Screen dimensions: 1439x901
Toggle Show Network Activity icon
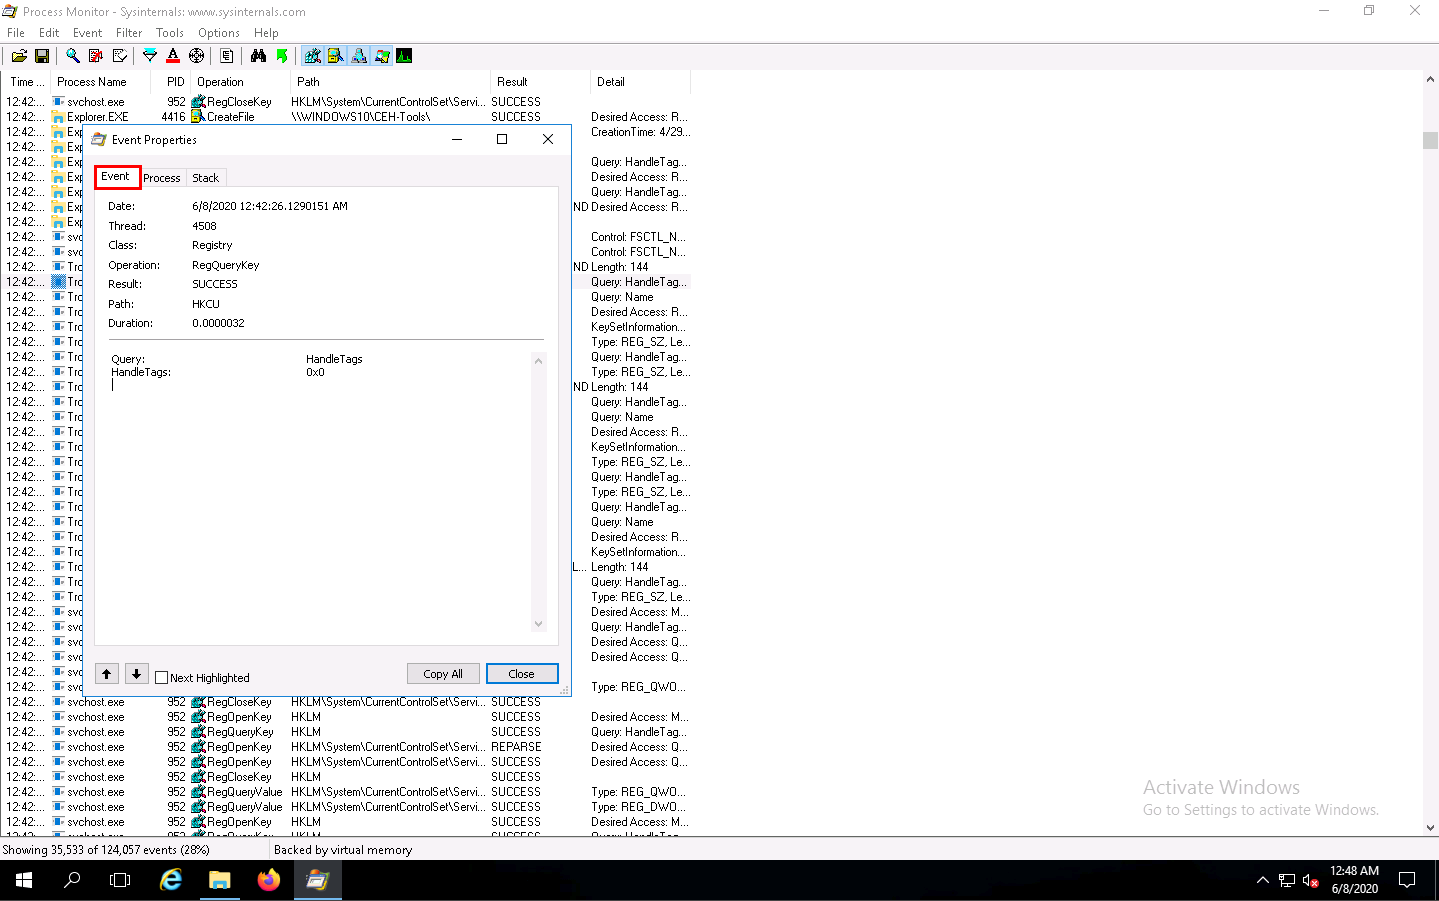point(359,56)
